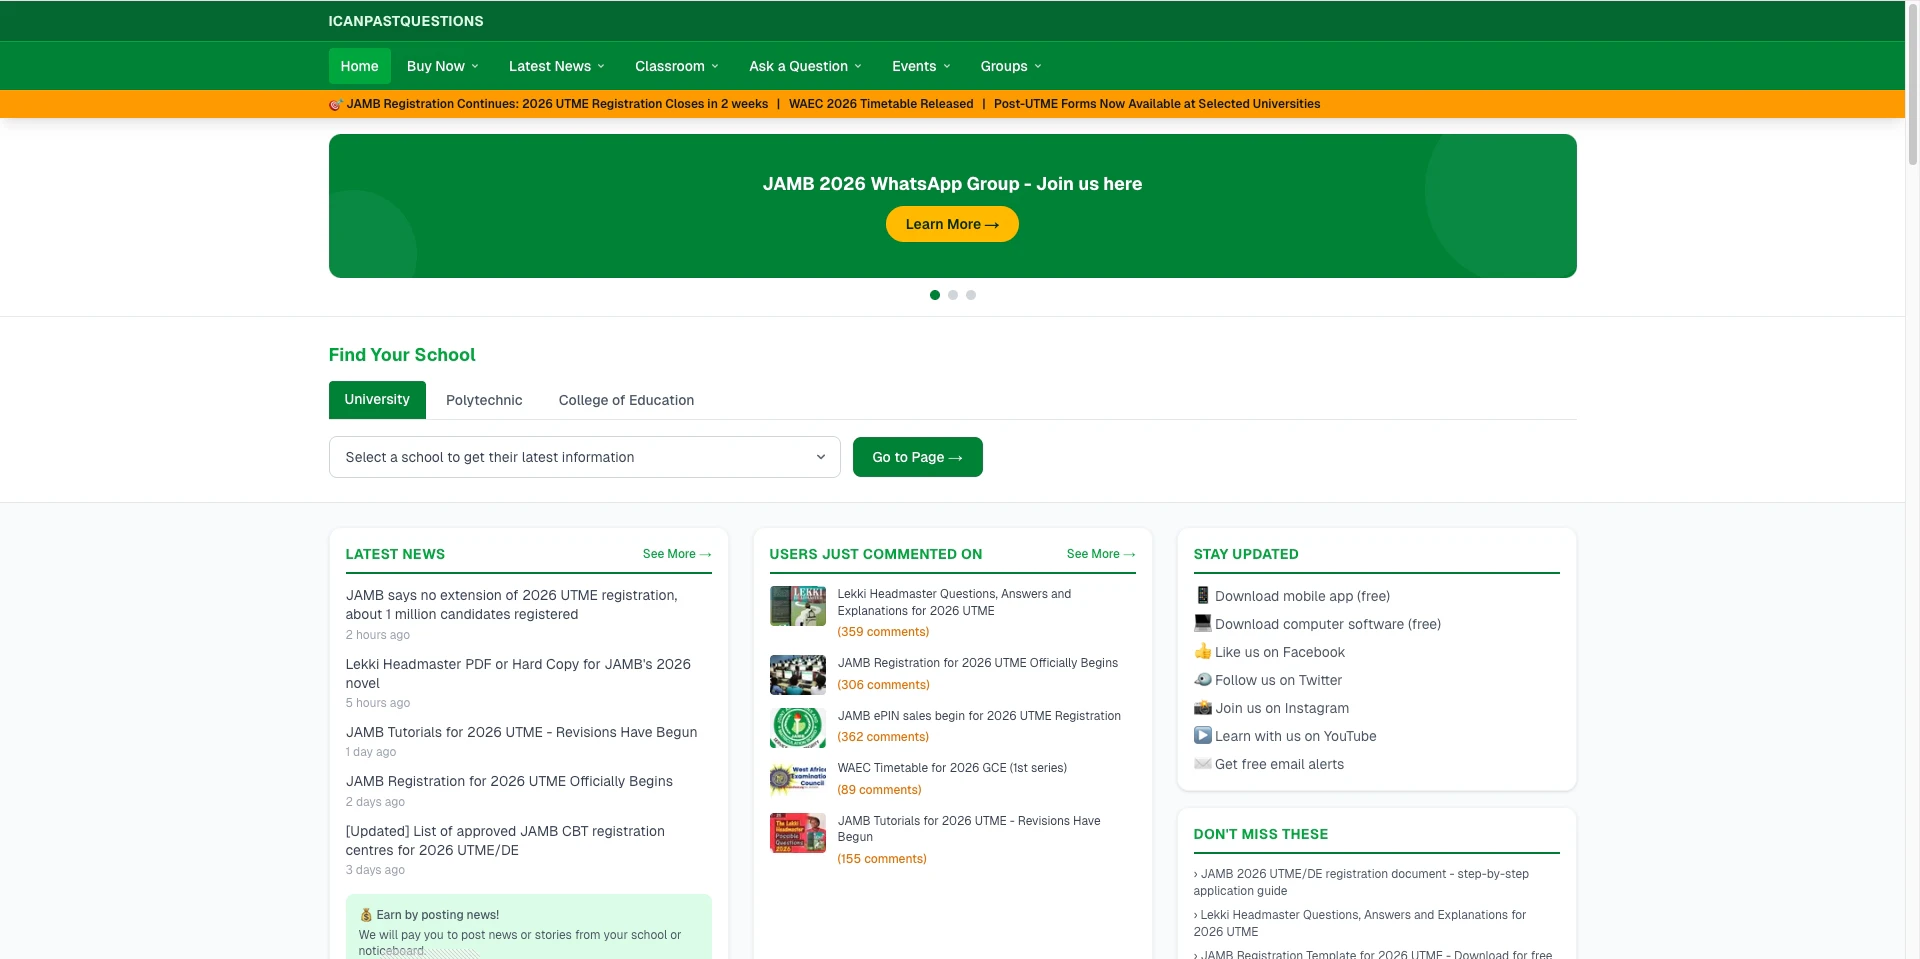The width and height of the screenshot is (1920, 959).
Task: Open the JAMB Registration Officially Begins thumbnail
Action: tap(797, 675)
